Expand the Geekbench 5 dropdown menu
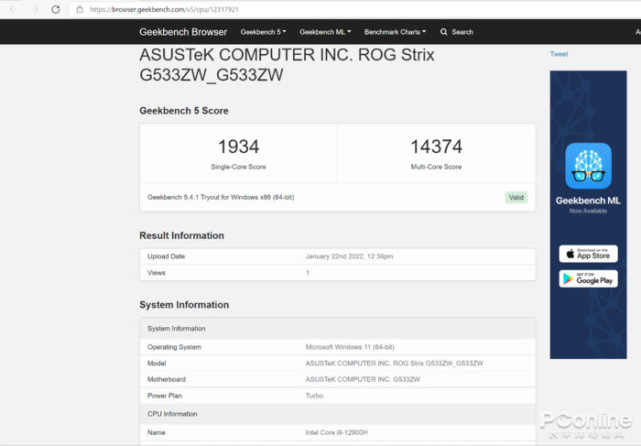Image resolution: width=641 pixels, height=446 pixels. (x=263, y=32)
